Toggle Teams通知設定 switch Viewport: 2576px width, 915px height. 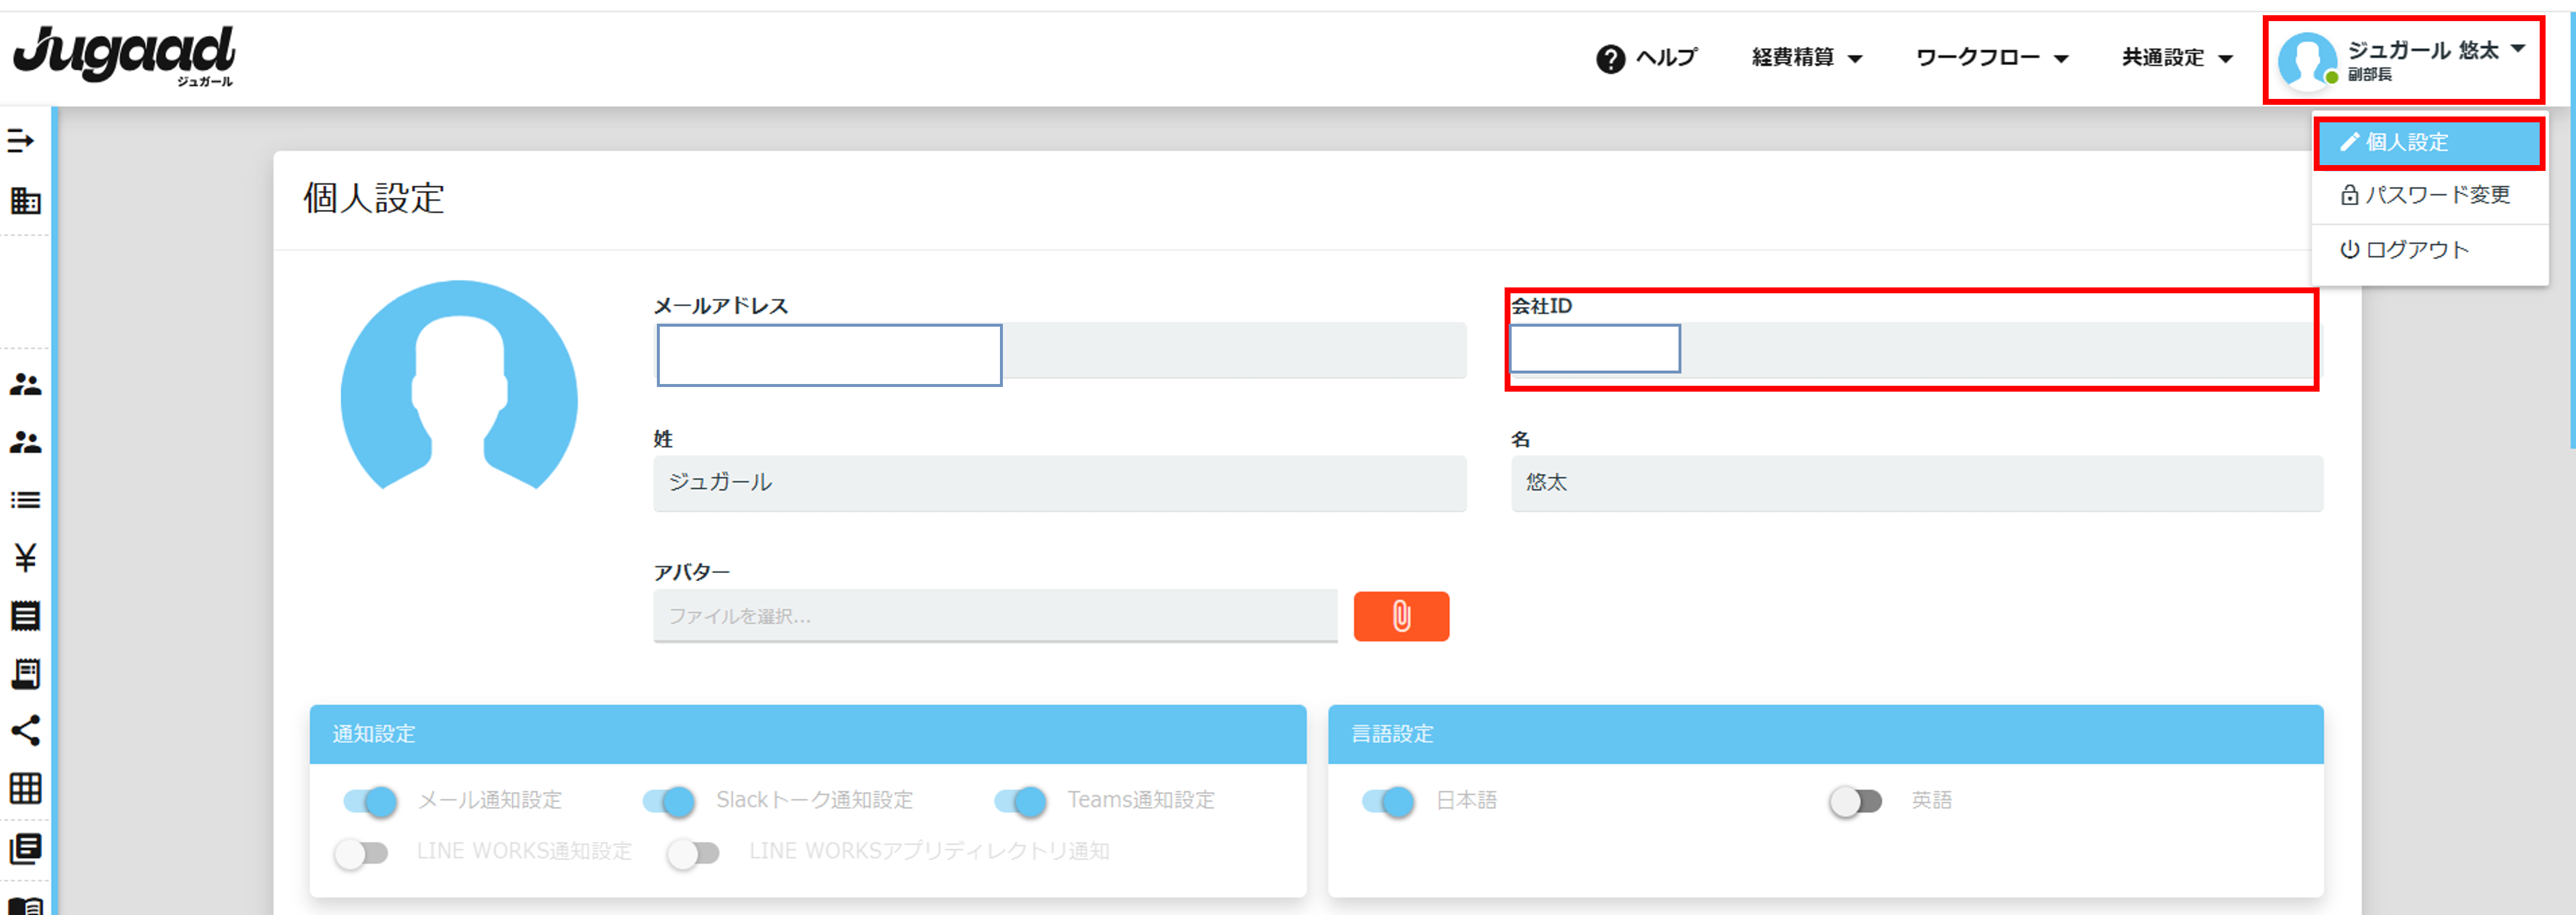(x=1020, y=801)
